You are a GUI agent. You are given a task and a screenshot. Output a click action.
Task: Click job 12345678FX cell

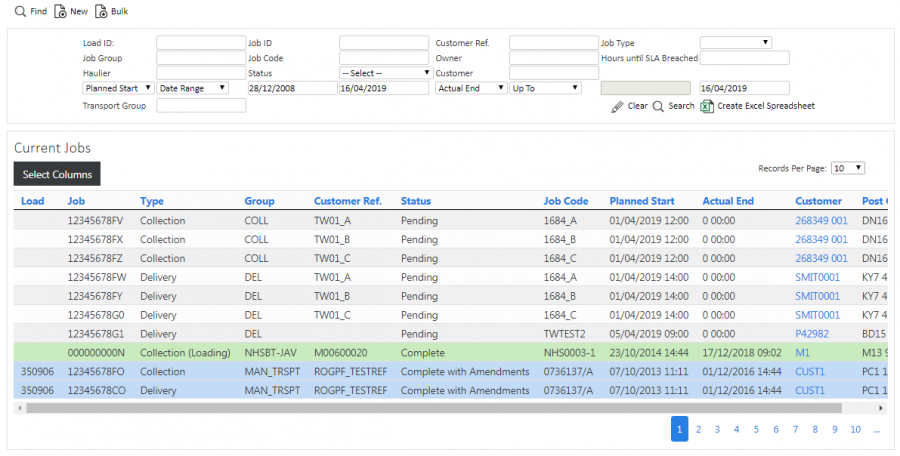[x=95, y=239]
